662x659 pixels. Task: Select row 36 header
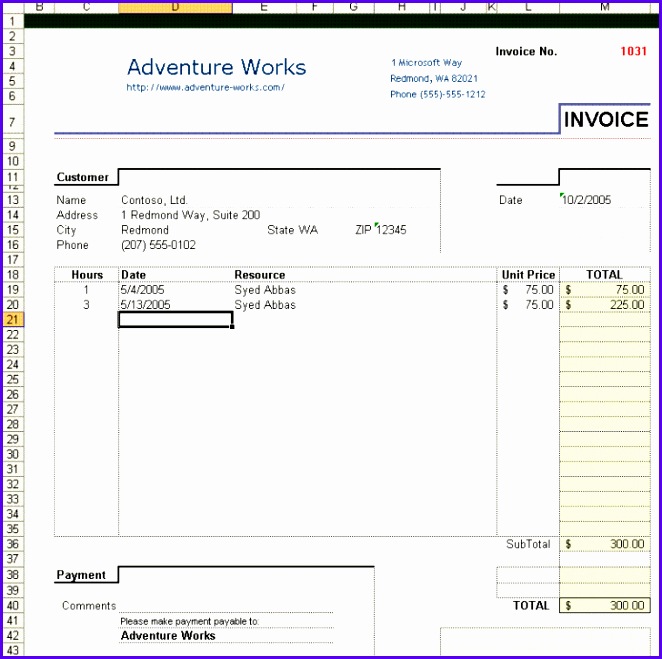click(x=13, y=544)
